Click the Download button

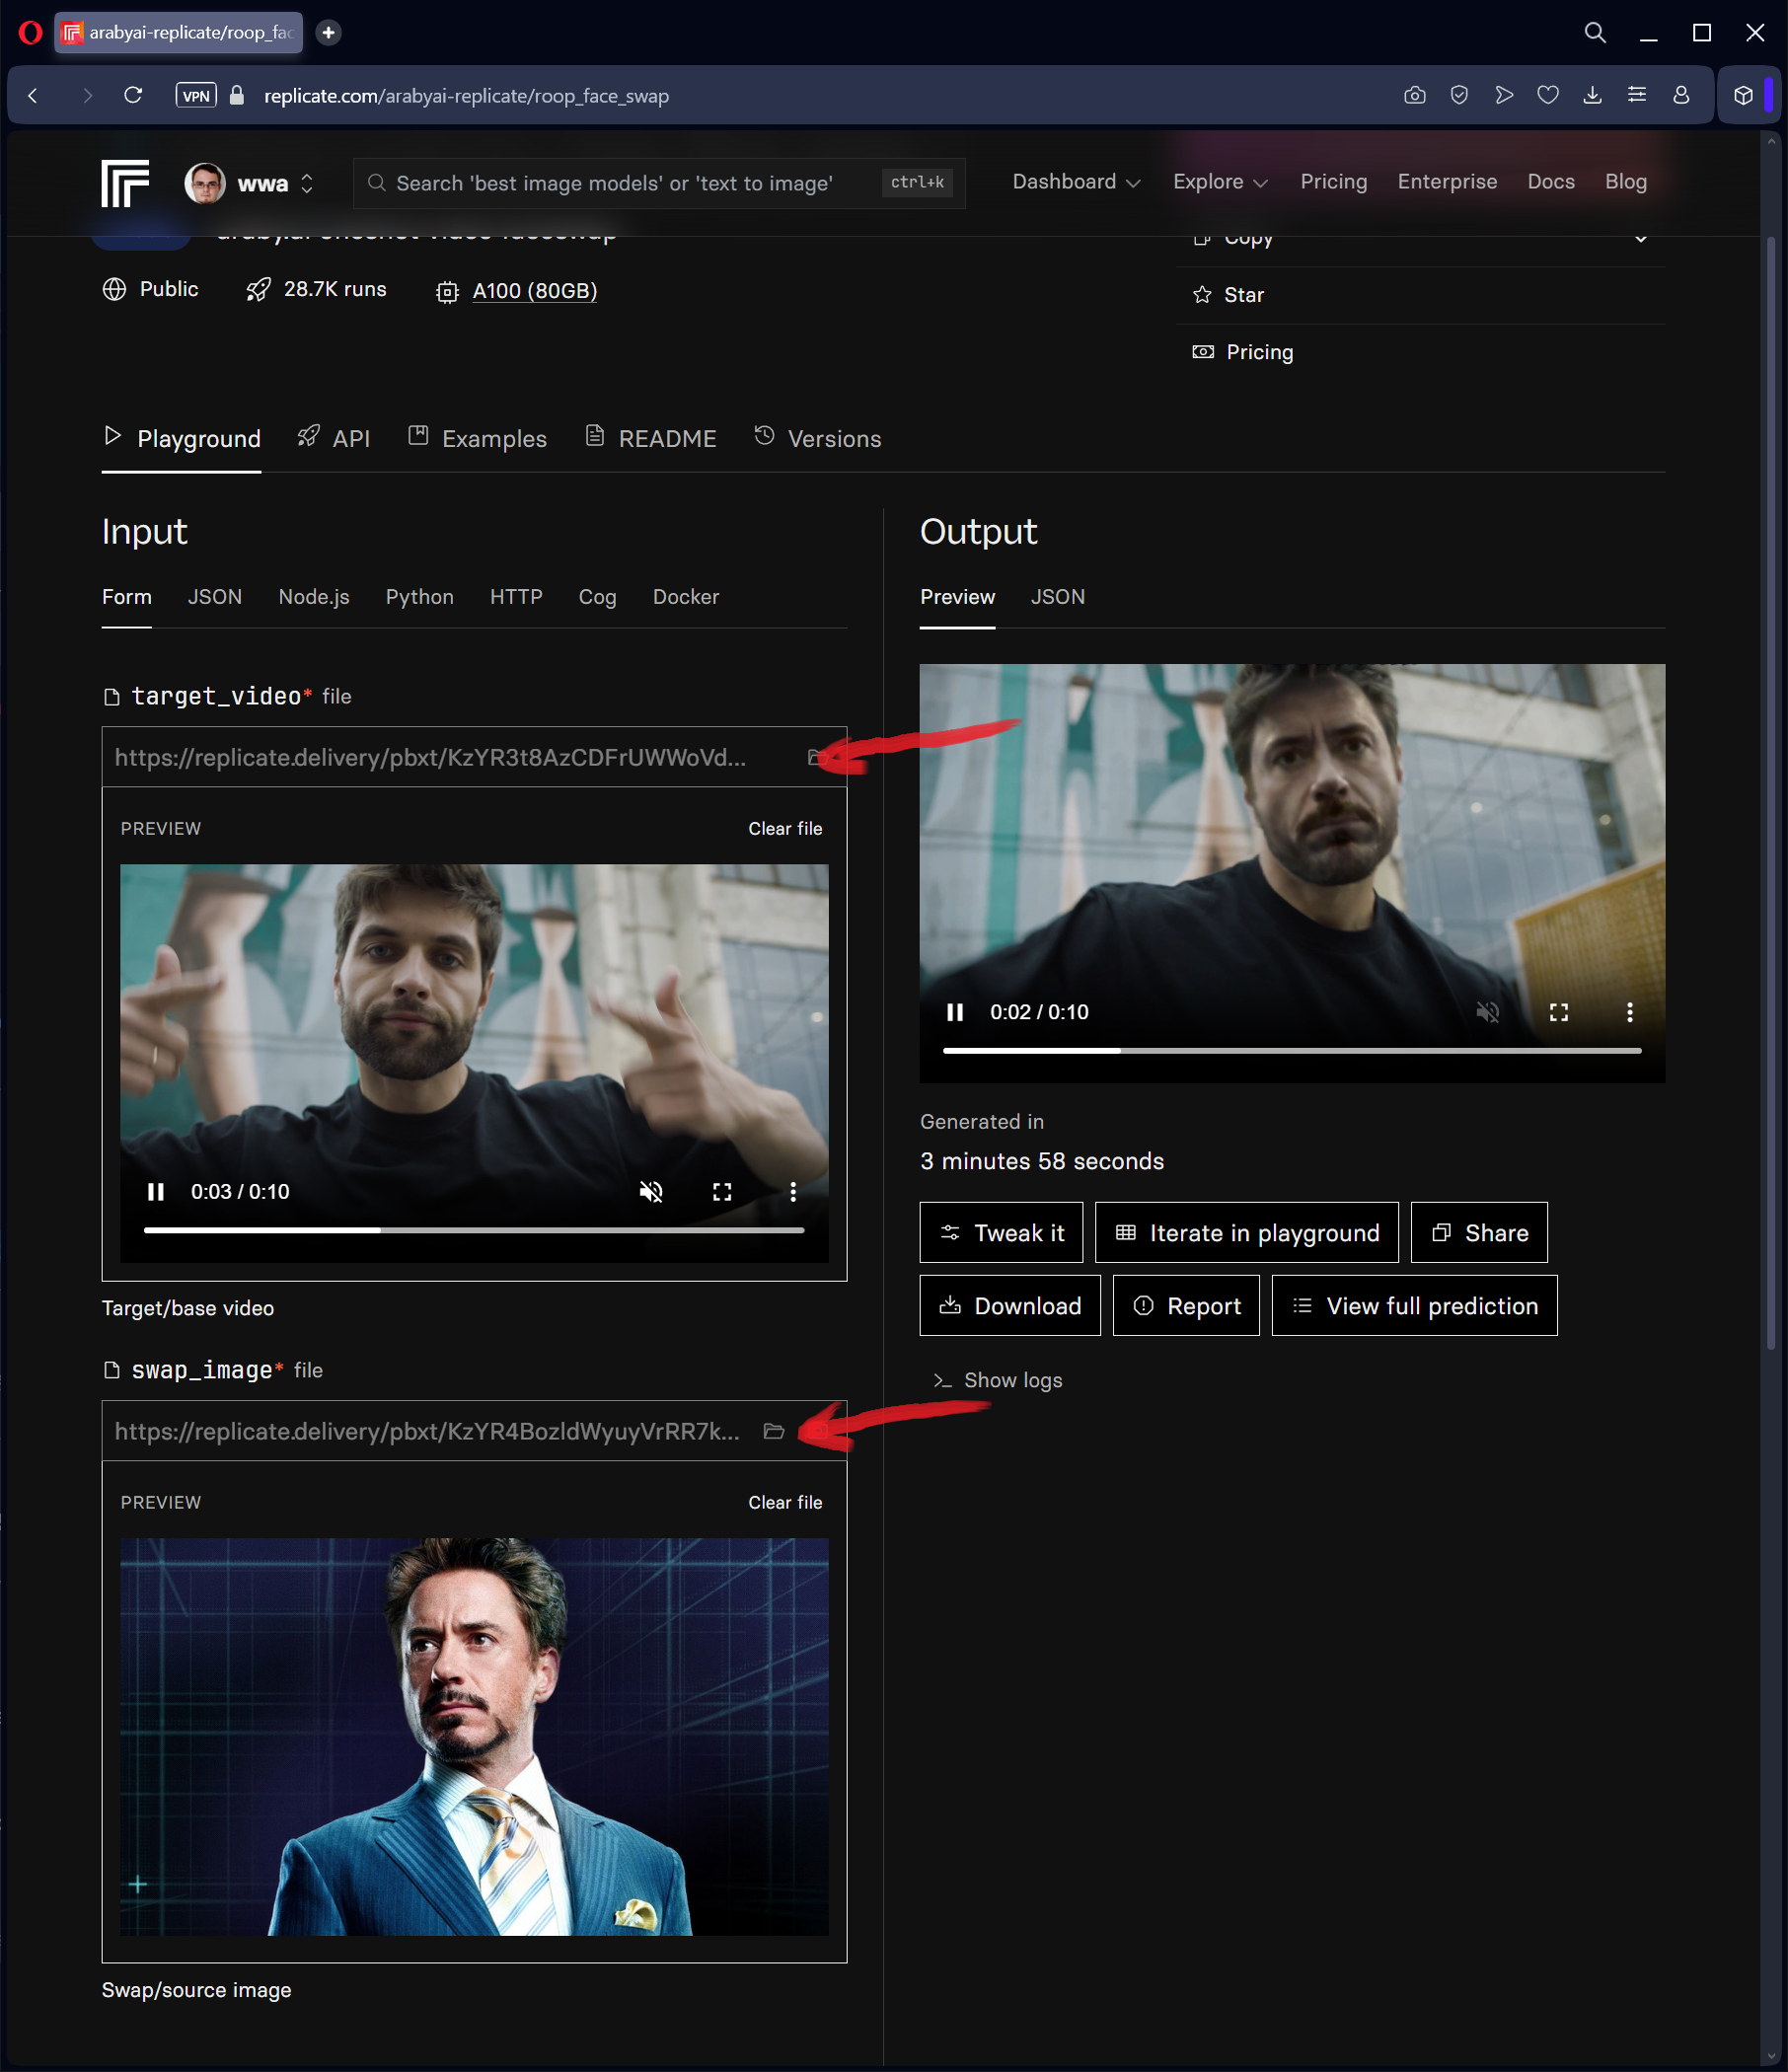tap(1010, 1306)
